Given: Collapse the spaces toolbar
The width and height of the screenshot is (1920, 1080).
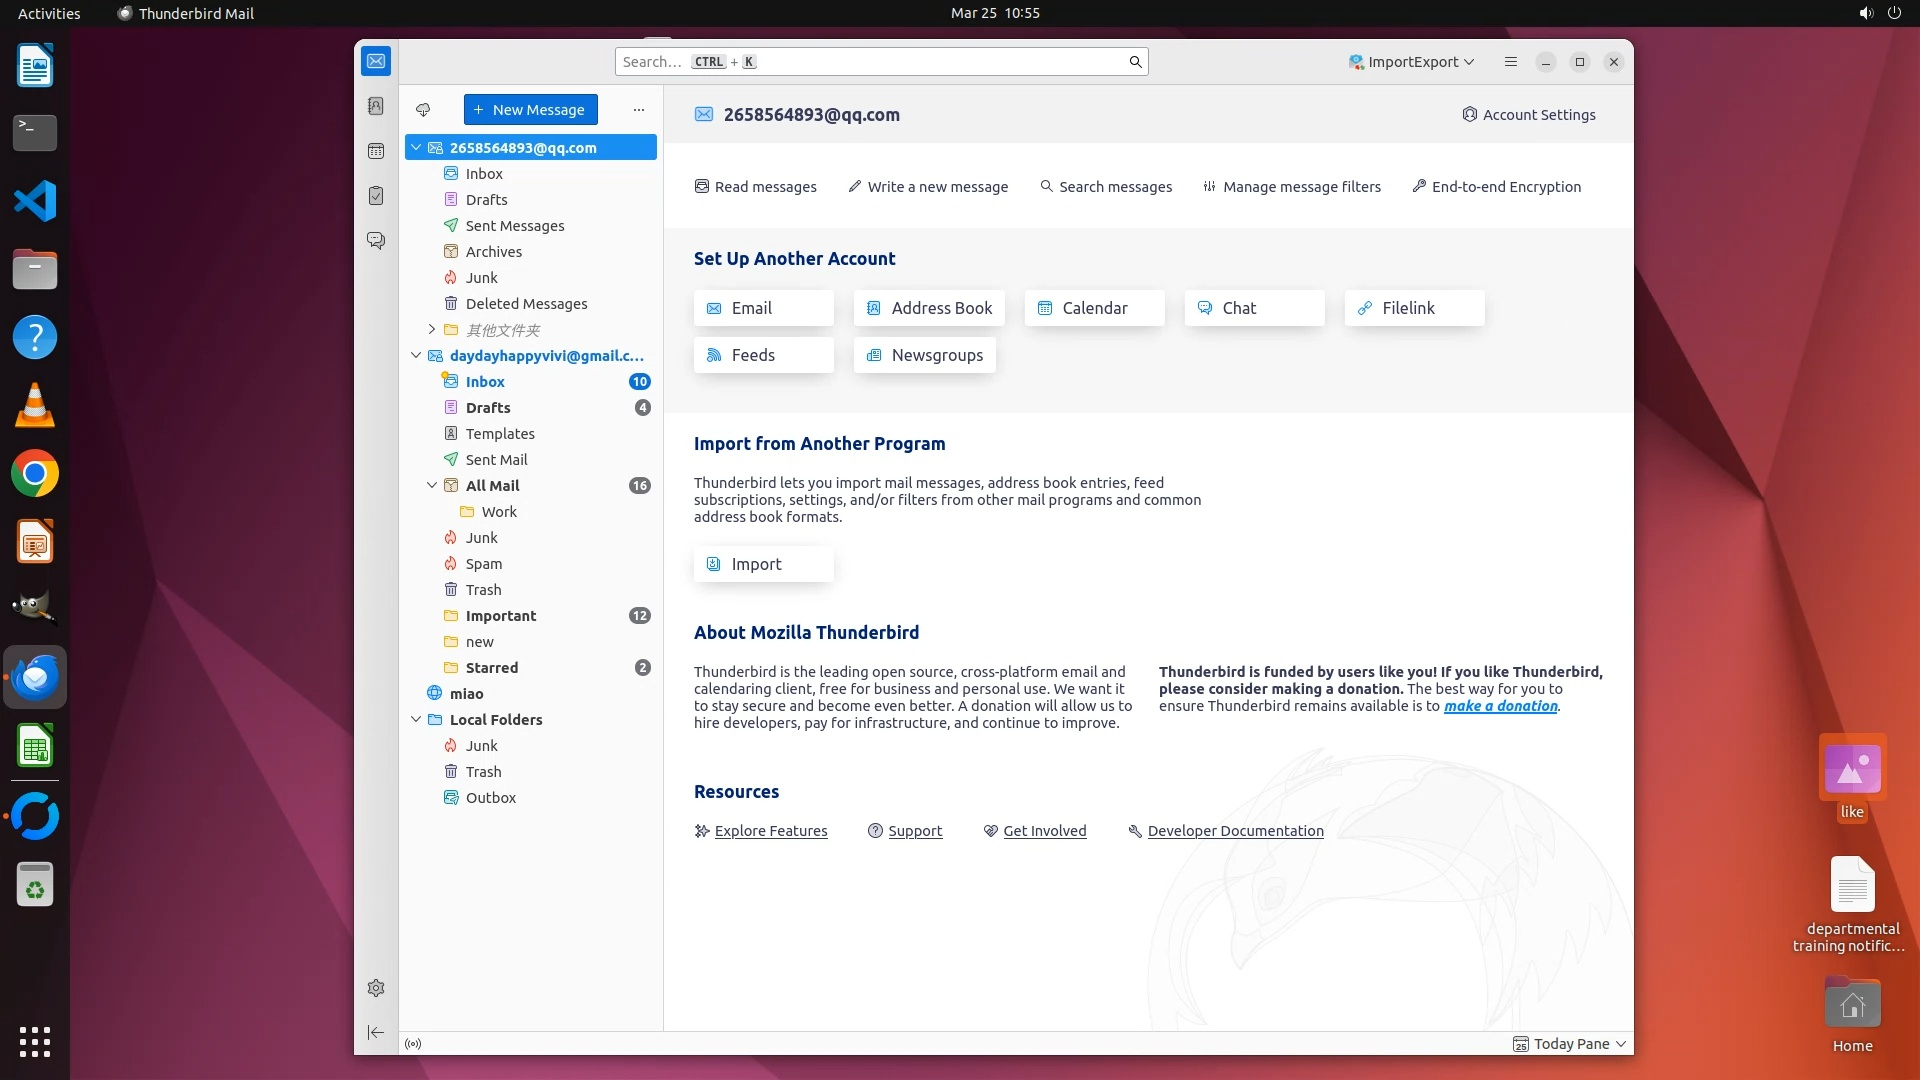Looking at the screenshot, I should coord(376,1032).
